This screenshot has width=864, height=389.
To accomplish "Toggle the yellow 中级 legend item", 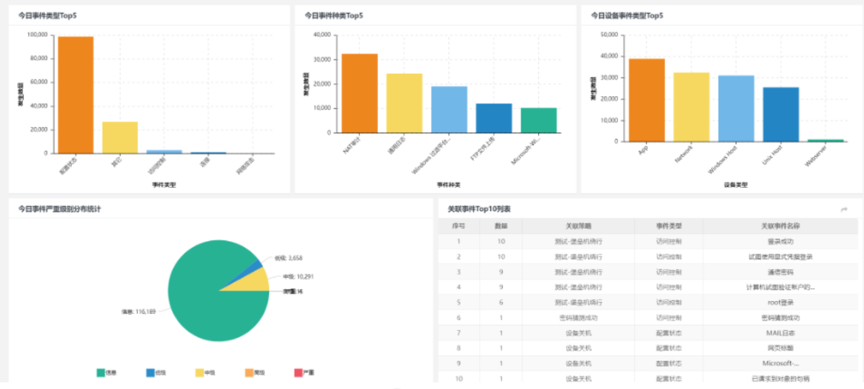I will pos(206,373).
